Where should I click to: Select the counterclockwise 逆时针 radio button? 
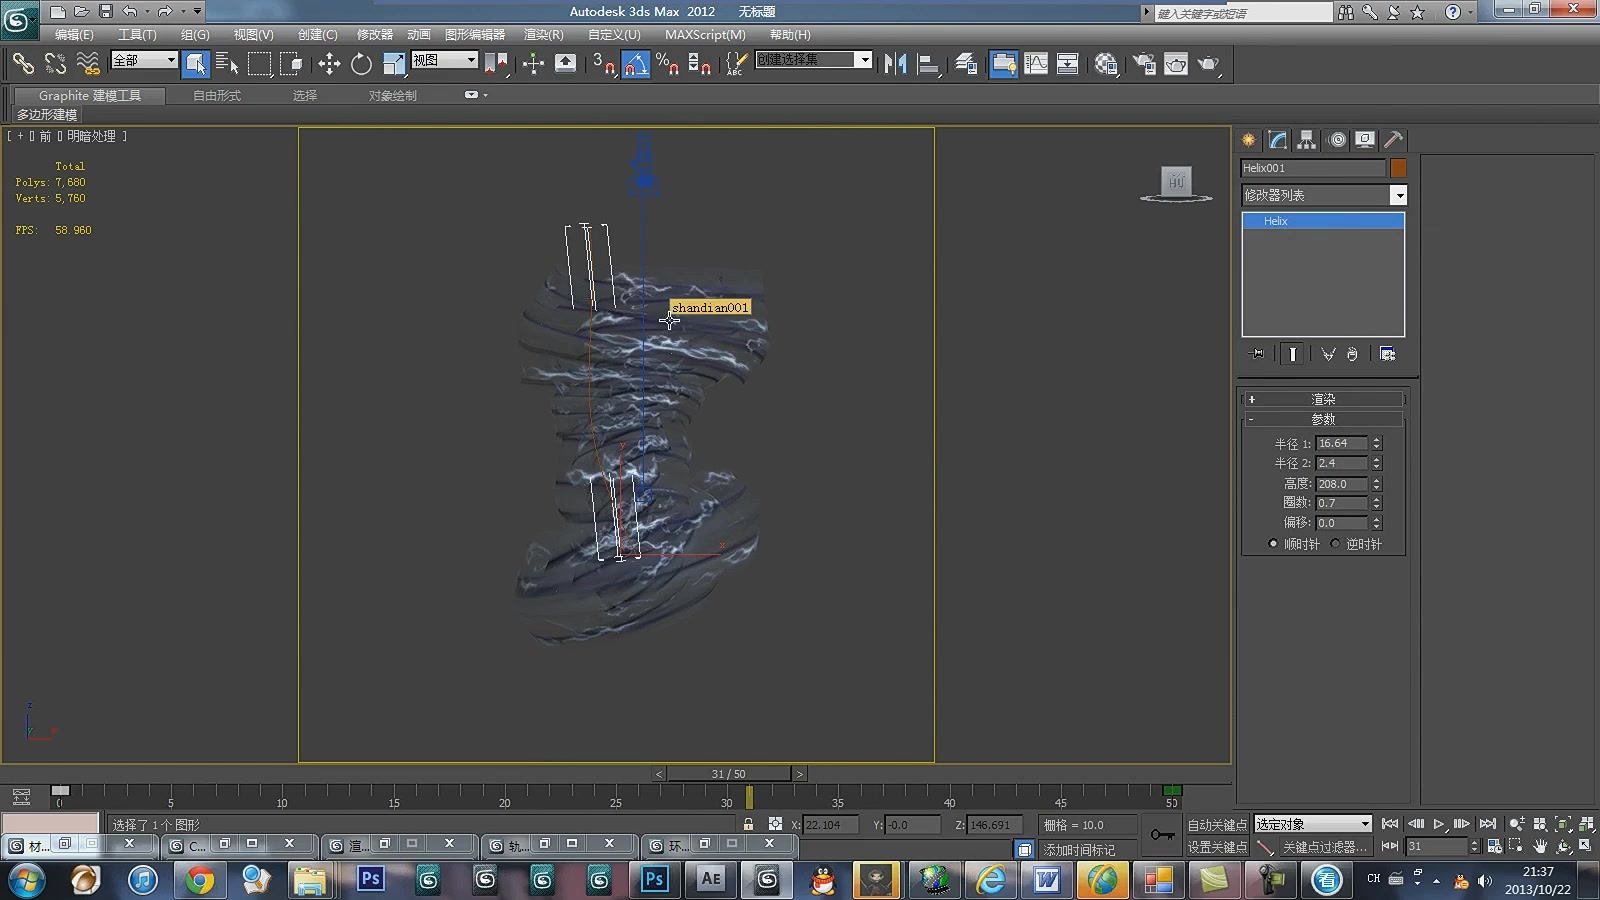pos(1335,544)
